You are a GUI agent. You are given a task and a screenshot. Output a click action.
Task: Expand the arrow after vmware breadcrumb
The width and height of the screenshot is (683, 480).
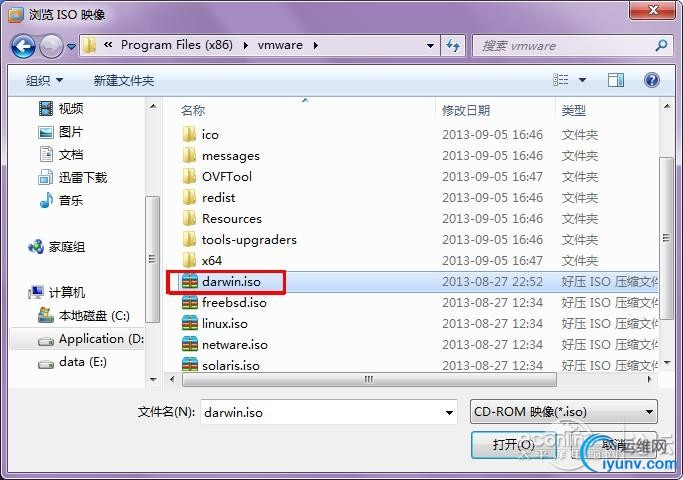[x=315, y=45]
